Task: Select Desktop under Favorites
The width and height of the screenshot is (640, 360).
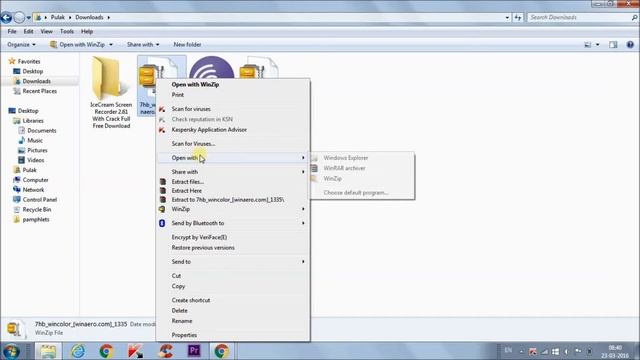Action: [33, 71]
